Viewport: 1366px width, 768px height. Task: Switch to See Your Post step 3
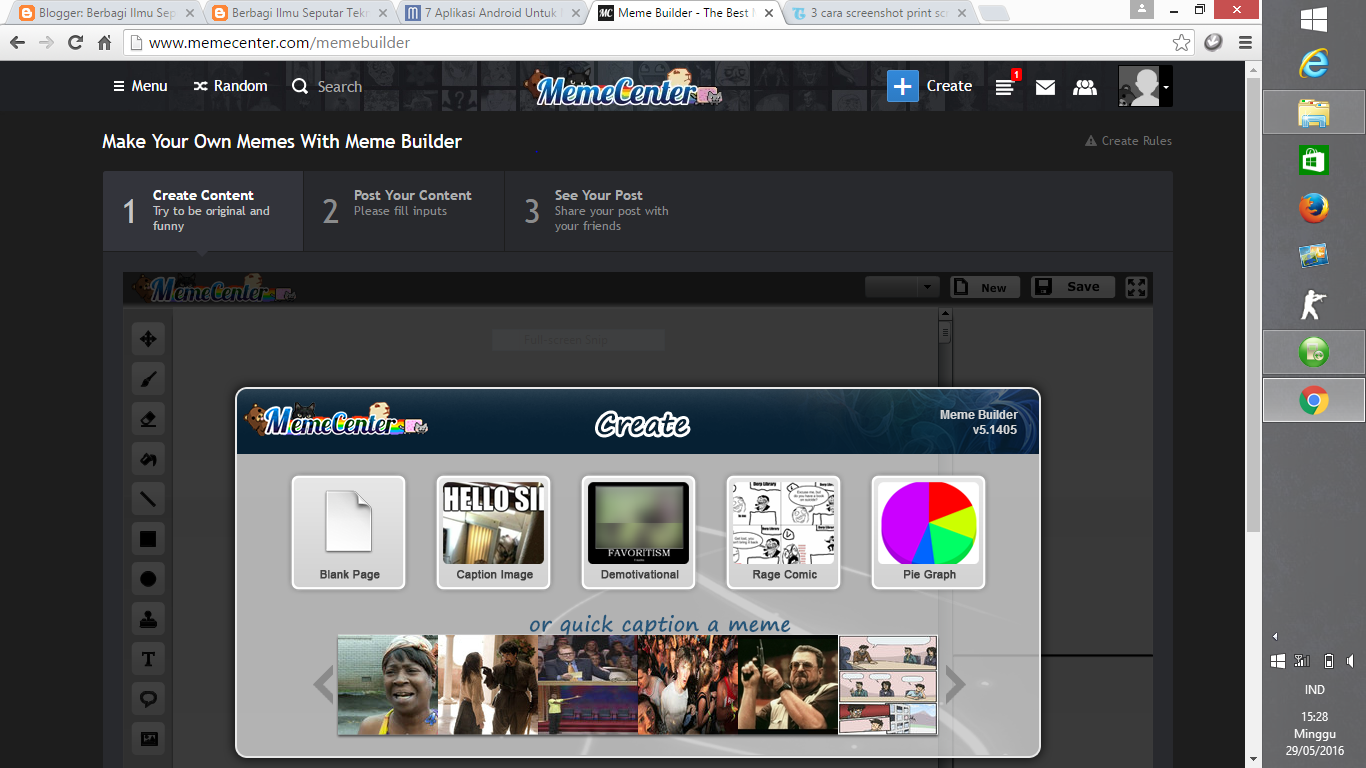[605, 211]
